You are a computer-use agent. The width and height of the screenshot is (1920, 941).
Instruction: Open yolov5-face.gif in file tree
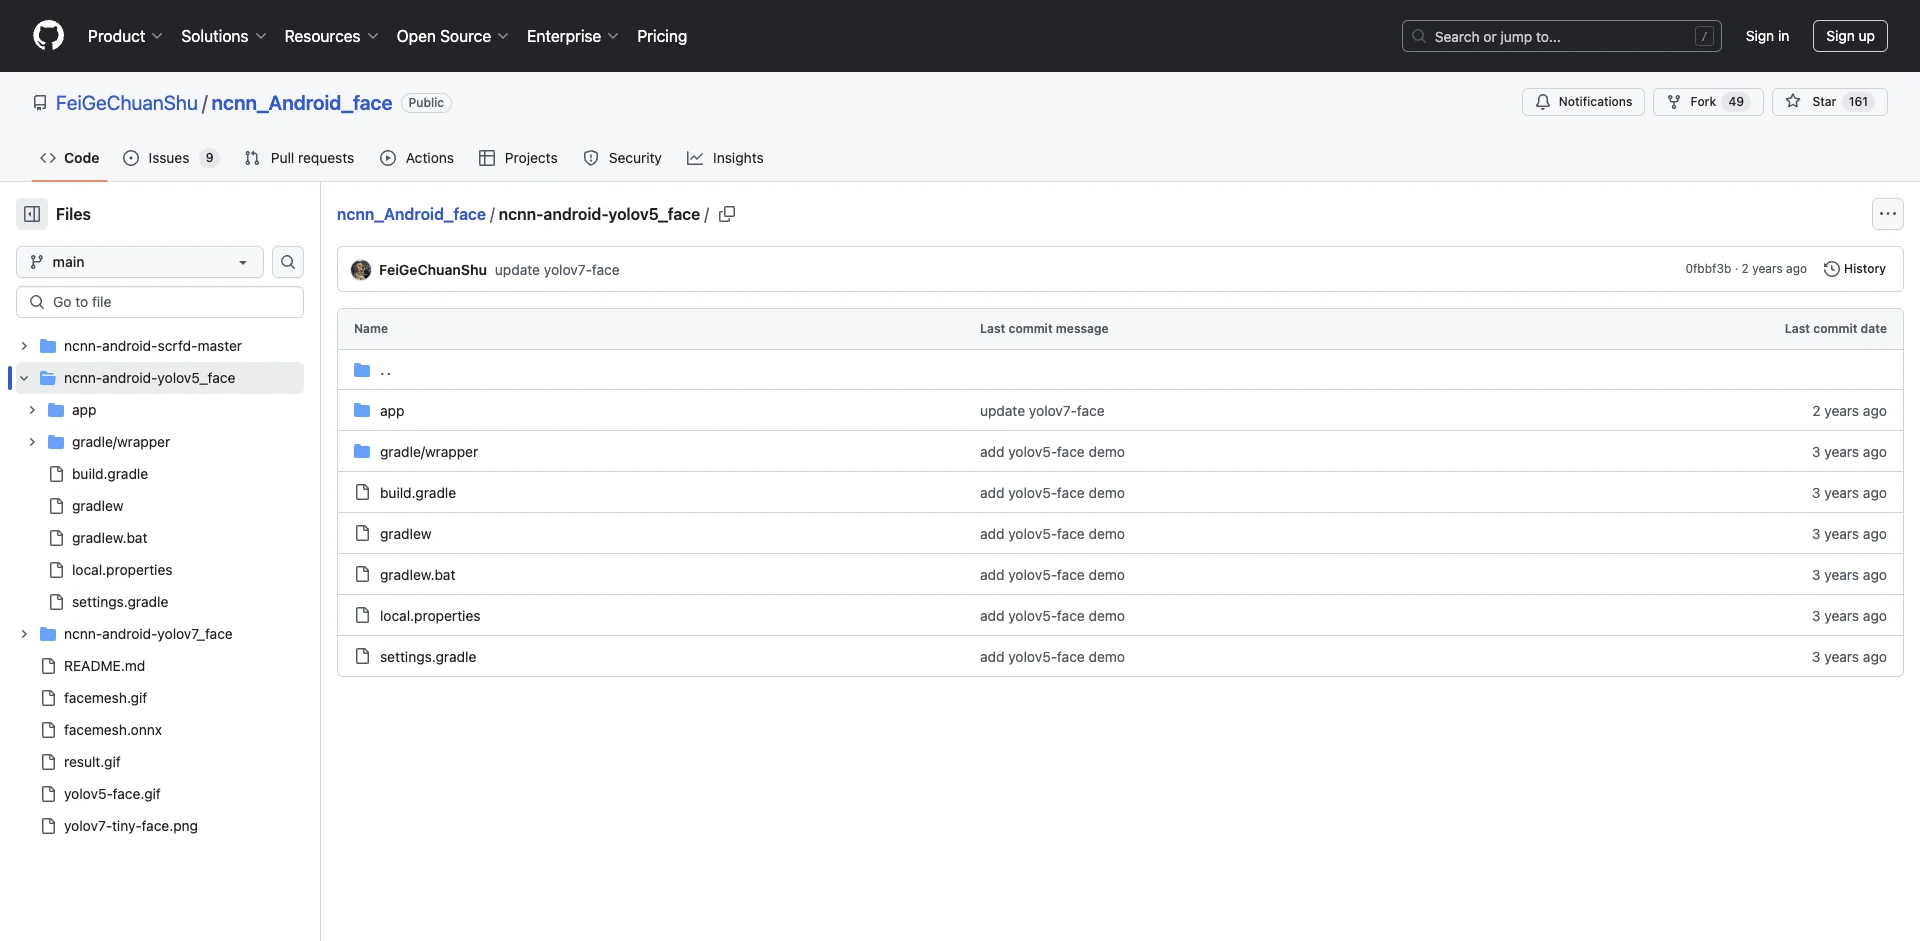coord(112,794)
